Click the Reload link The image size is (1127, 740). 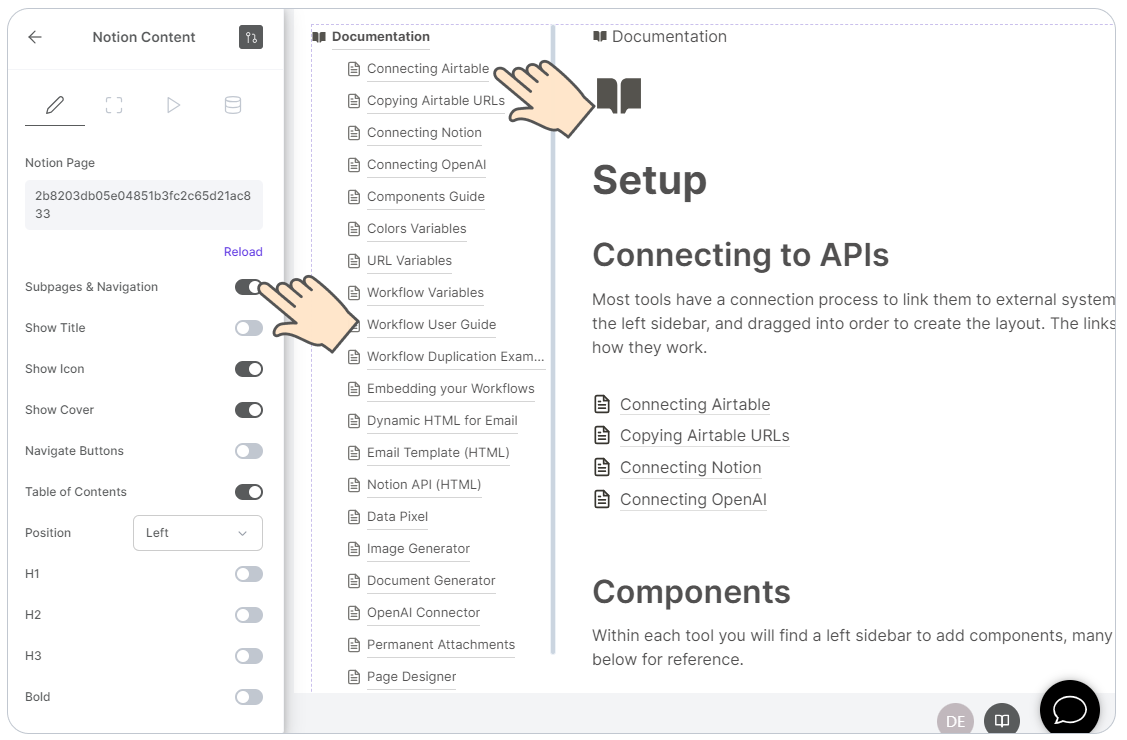click(243, 251)
